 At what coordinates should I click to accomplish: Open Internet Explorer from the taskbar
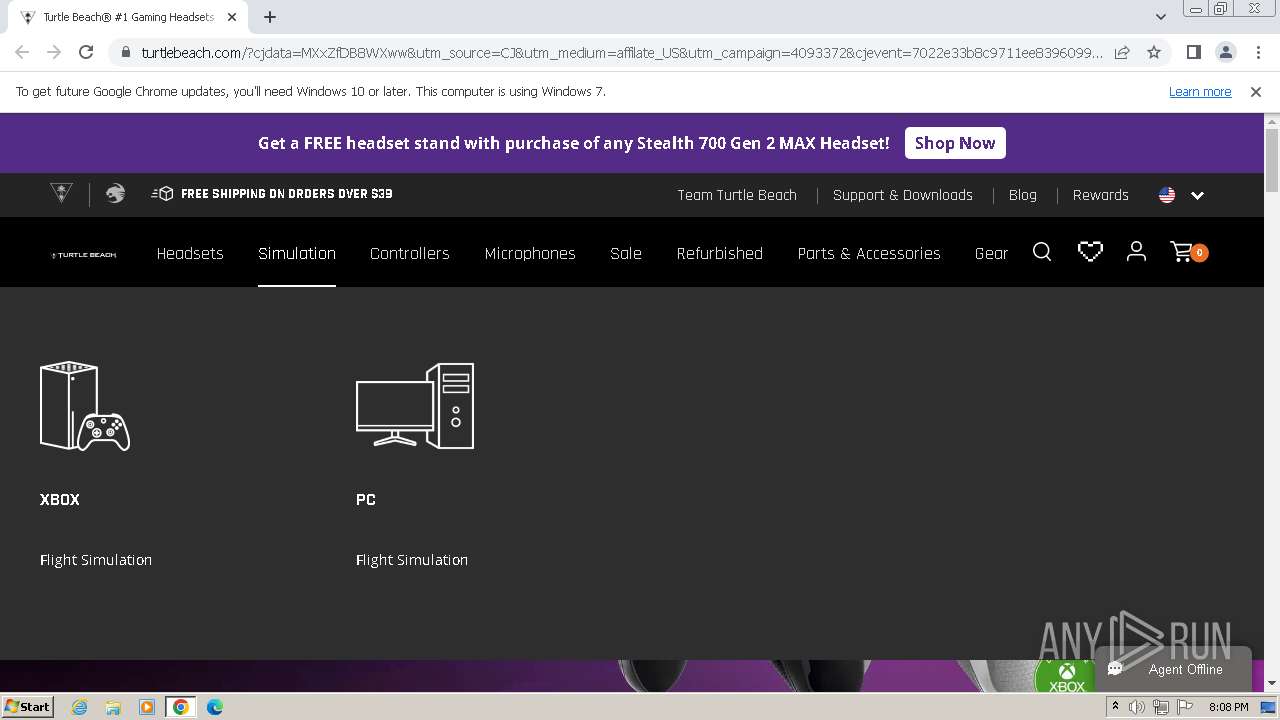pyautogui.click(x=79, y=707)
